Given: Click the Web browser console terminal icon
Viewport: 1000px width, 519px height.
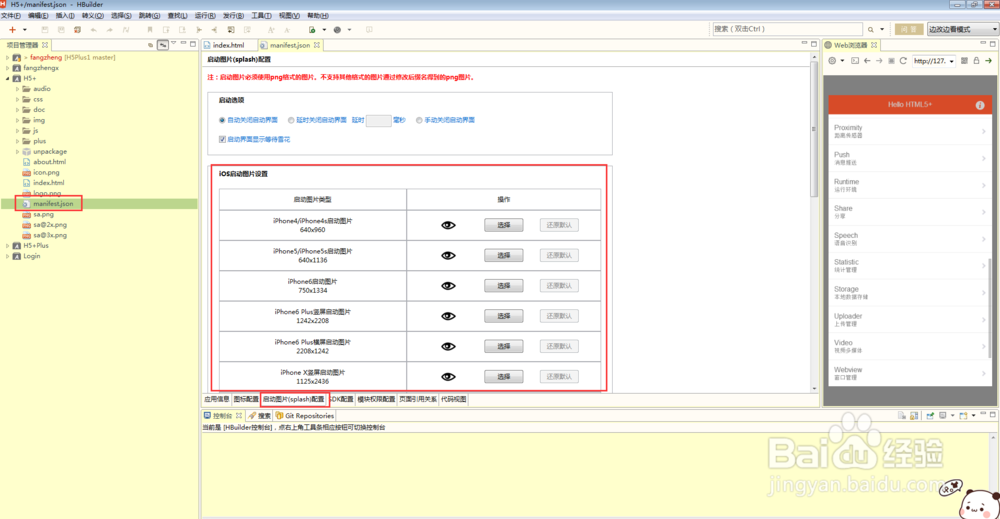Looking at the screenshot, I should [855, 61].
